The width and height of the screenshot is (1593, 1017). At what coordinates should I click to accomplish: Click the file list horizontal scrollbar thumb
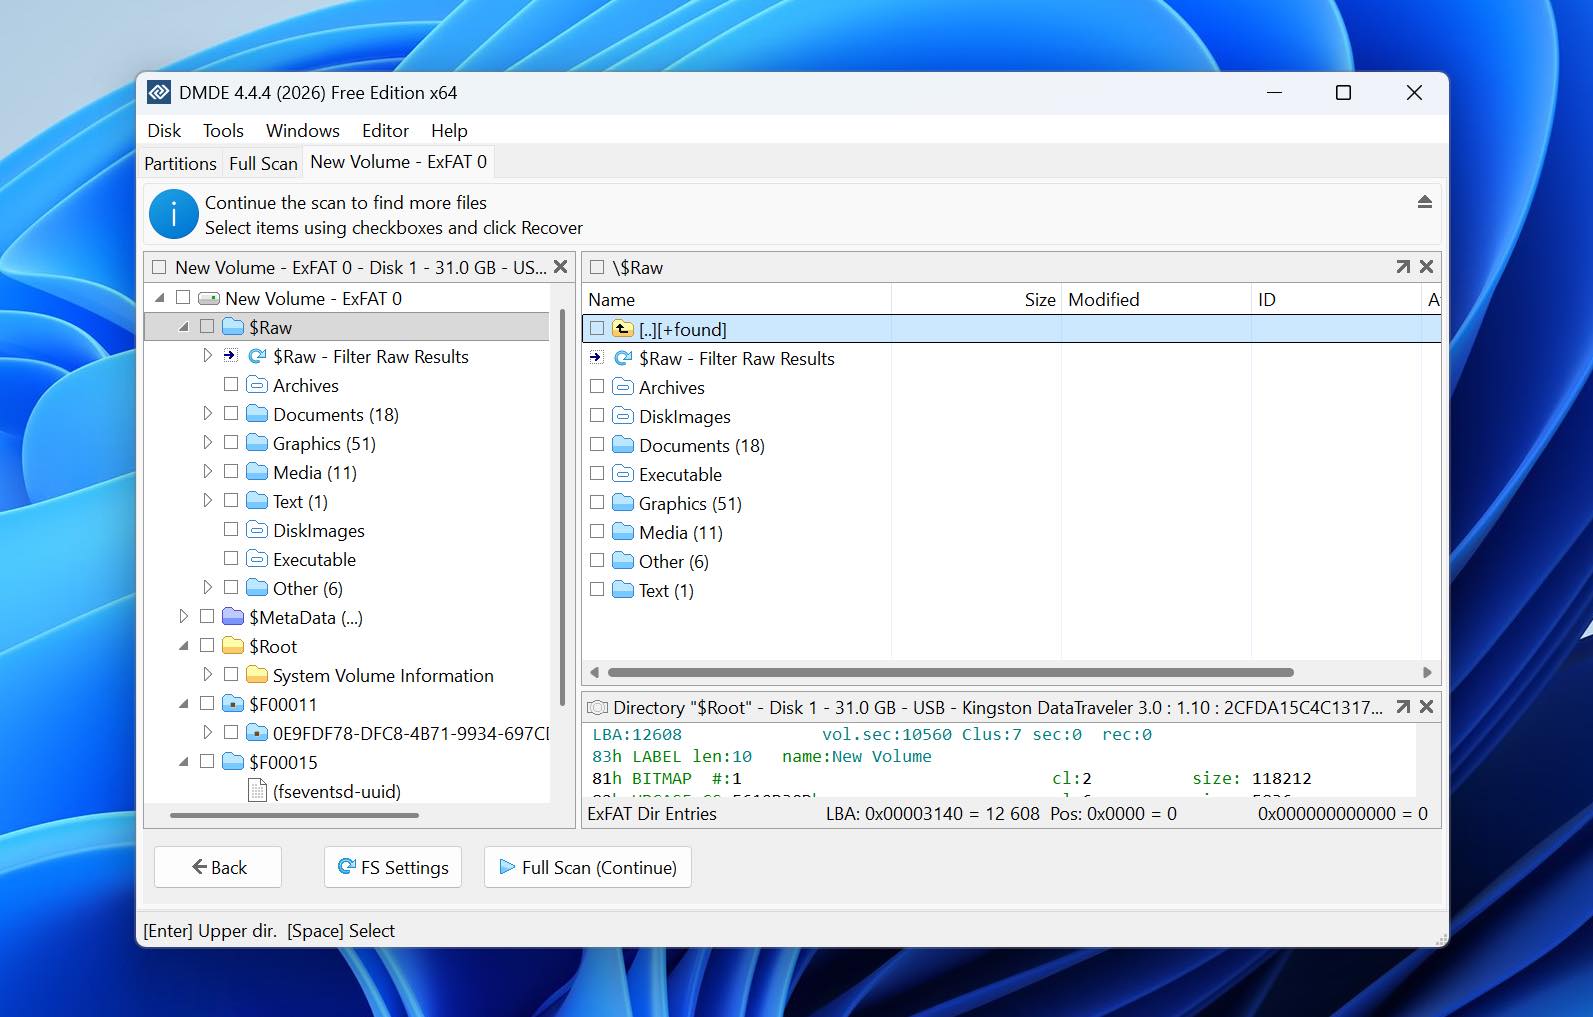(950, 672)
